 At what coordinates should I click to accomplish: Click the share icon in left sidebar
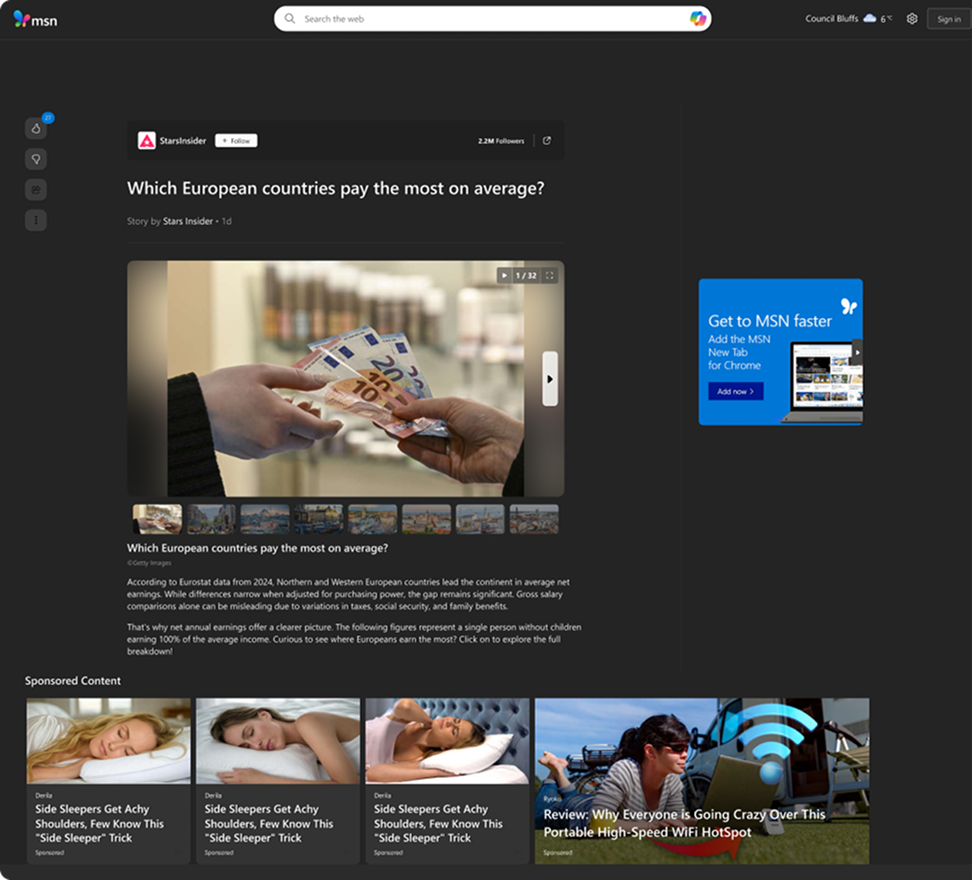click(x=36, y=190)
